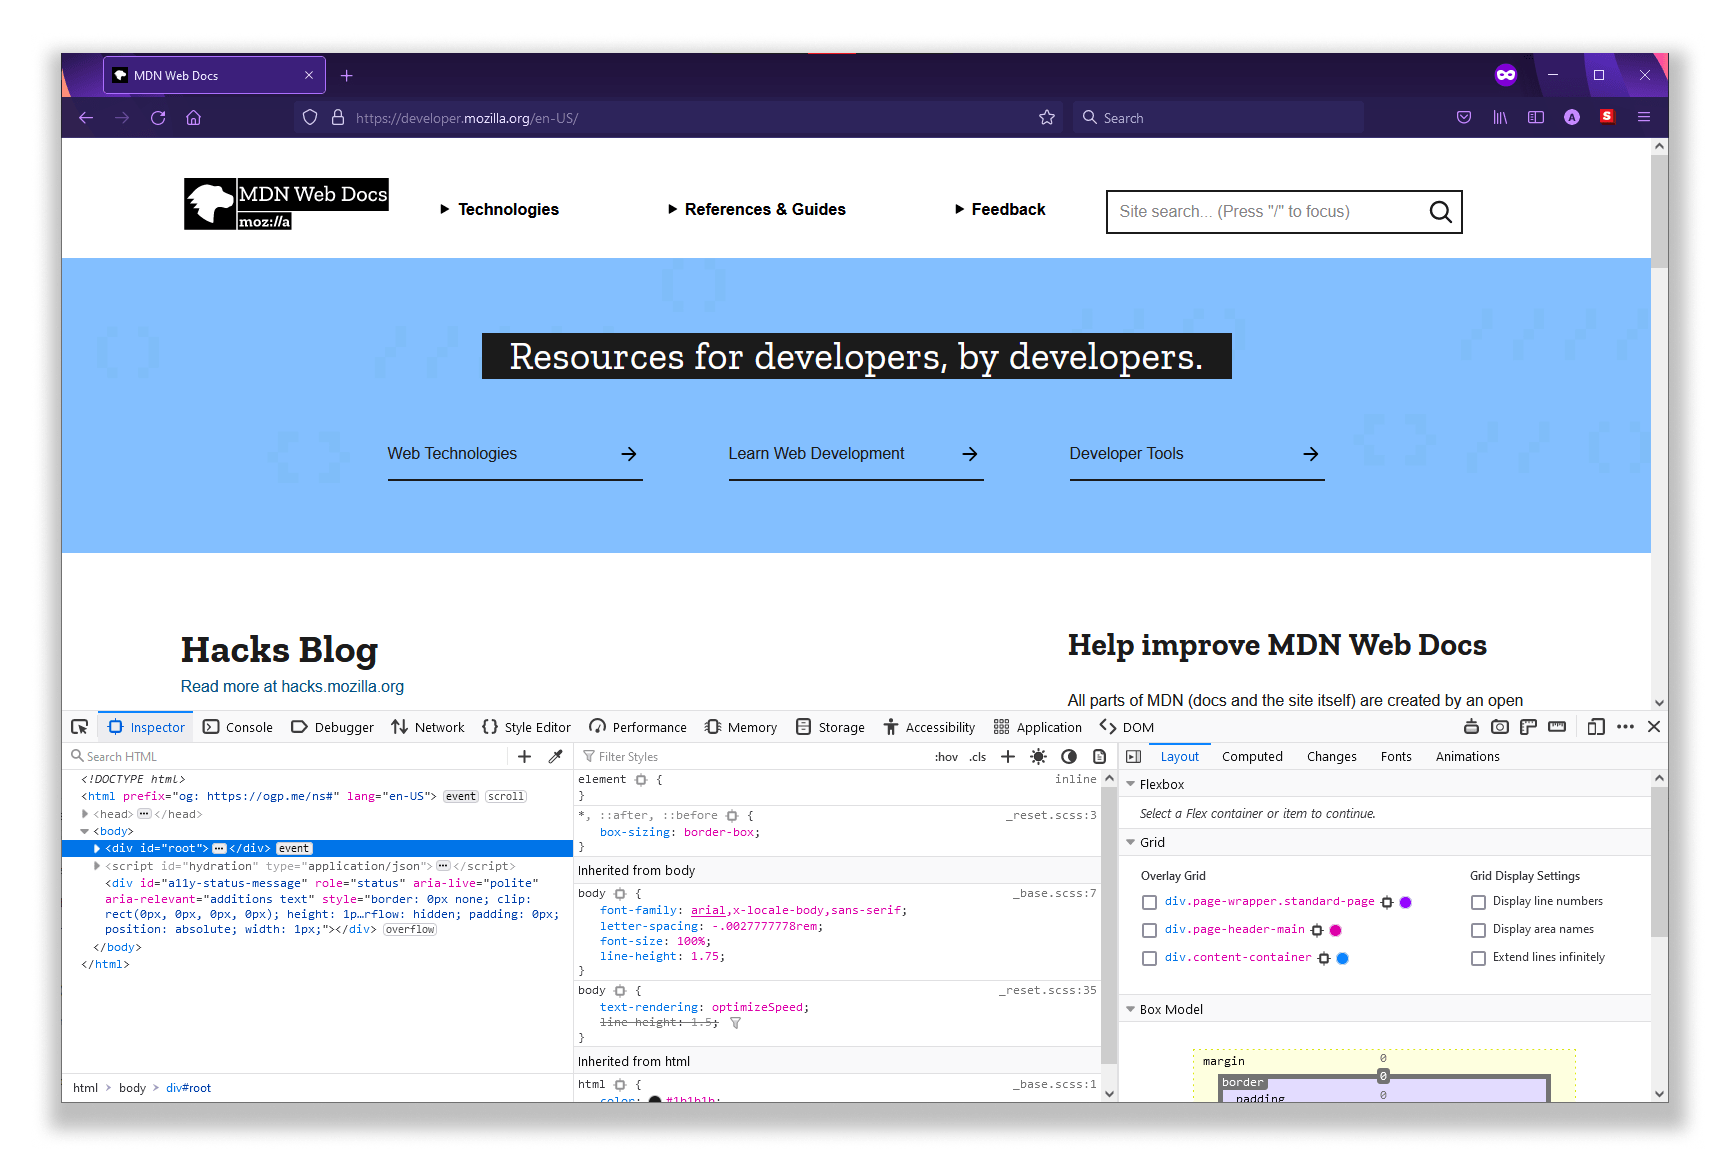
Task: Expand the head element in HTML tree
Action: [86, 814]
